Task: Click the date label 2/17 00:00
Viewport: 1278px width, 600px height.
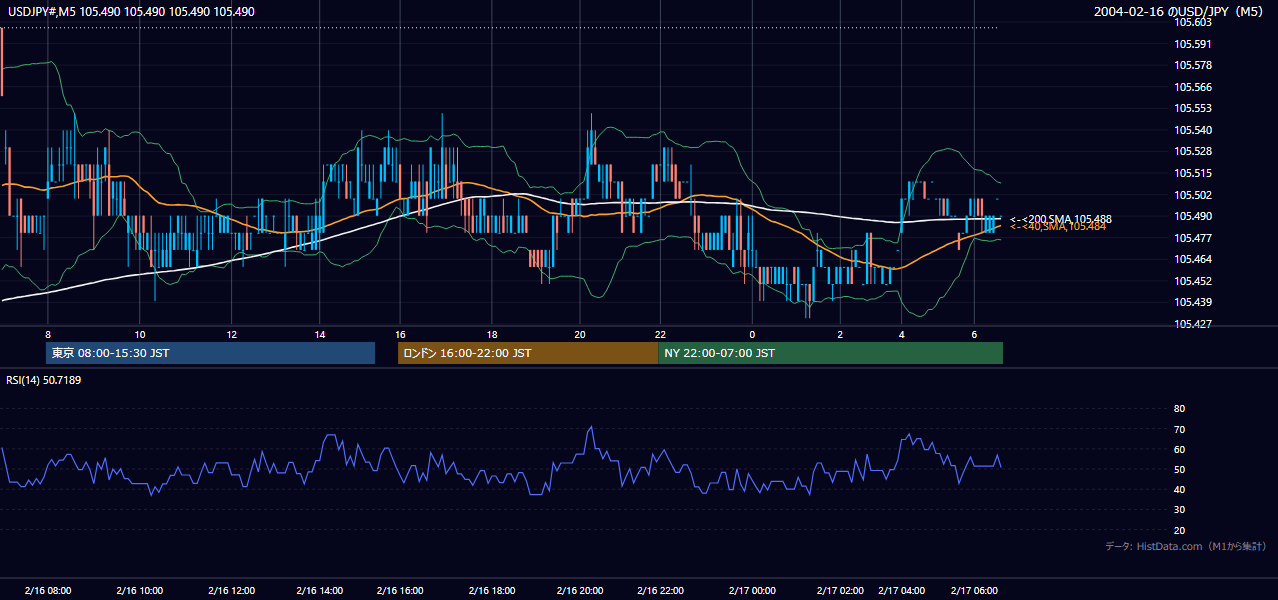Action: pos(752,590)
